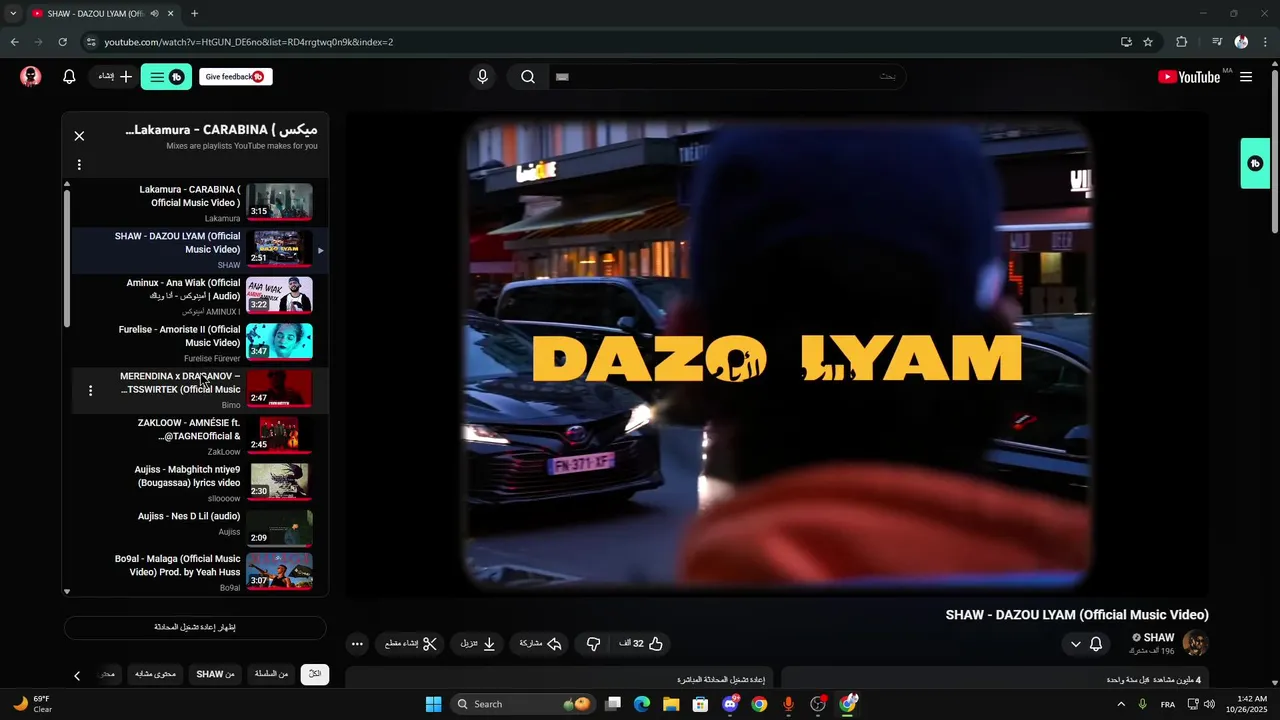Play Furelise - Amoriste II thumbnail

coord(279,342)
